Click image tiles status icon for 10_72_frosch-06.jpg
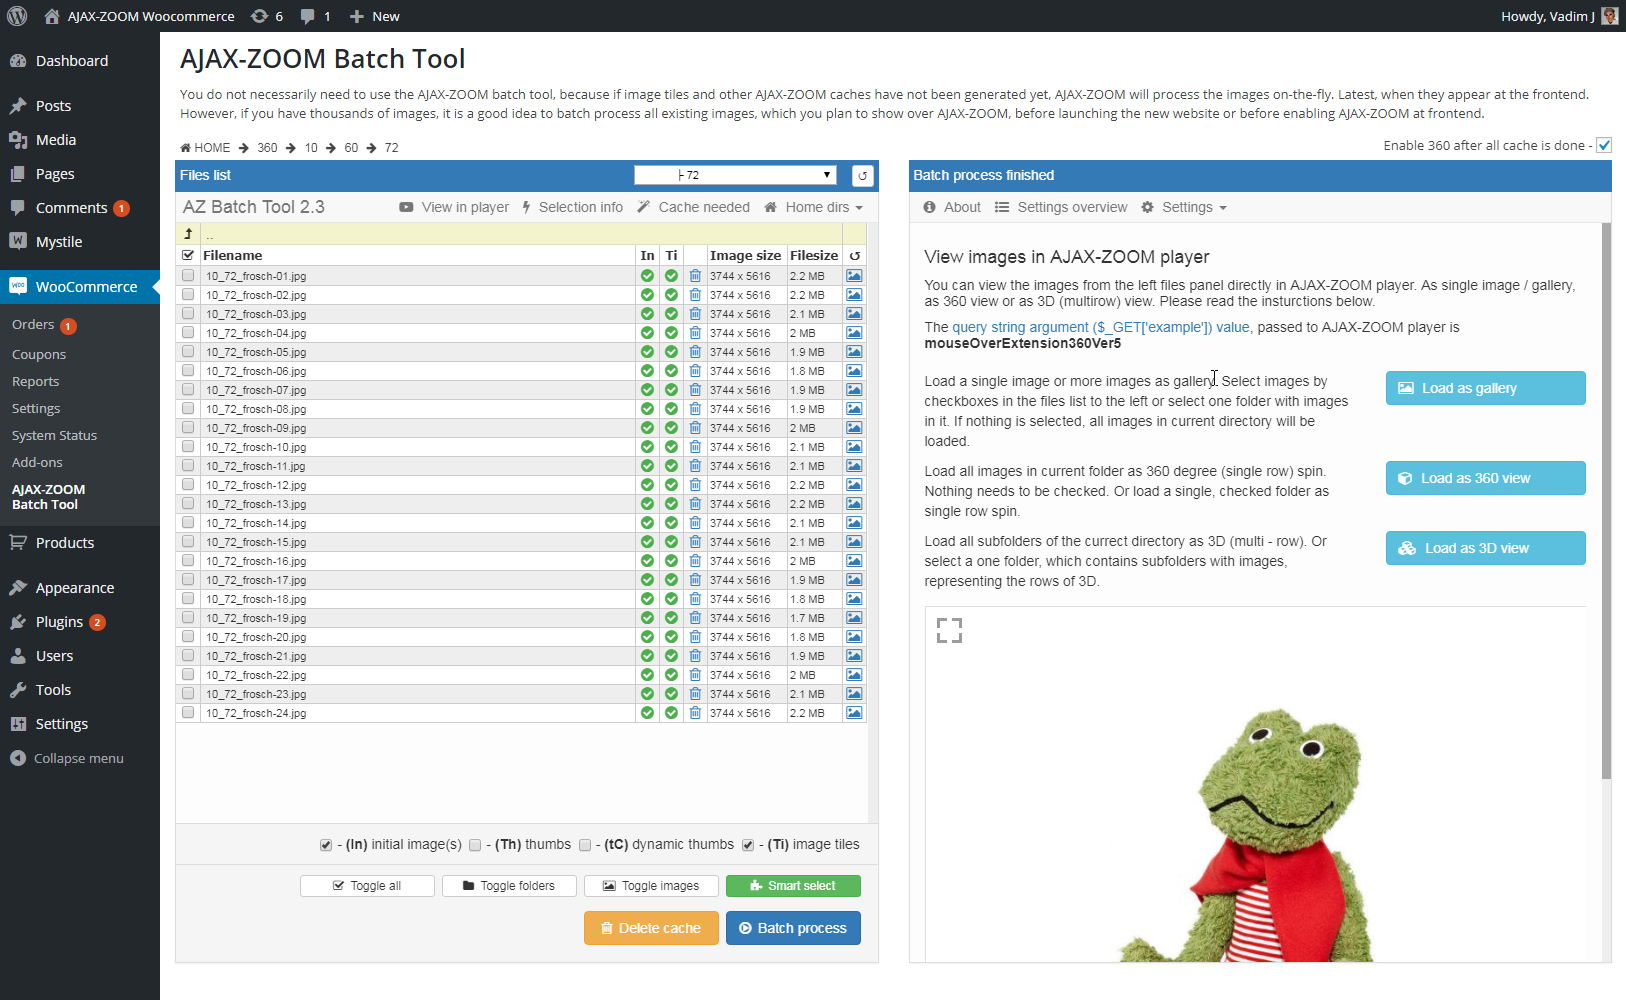This screenshot has height=1000, width=1626. 671,371
